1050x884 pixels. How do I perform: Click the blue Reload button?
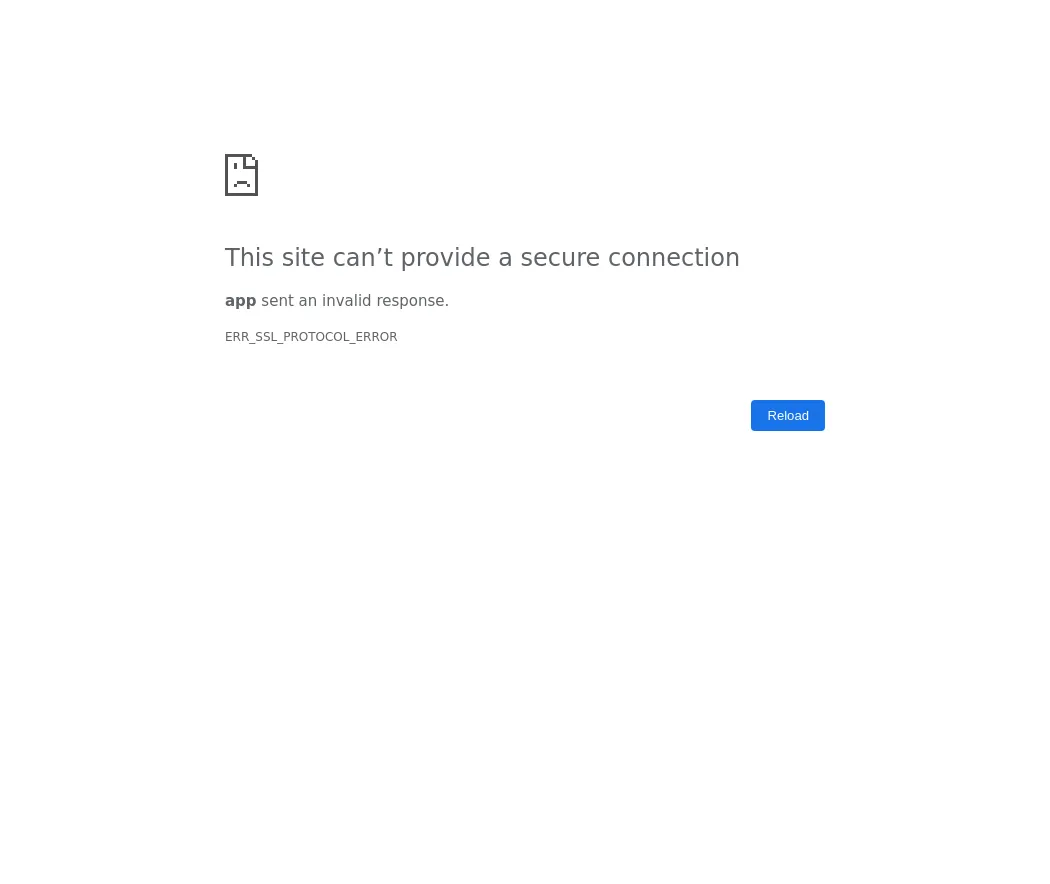pyautogui.click(x=788, y=415)
